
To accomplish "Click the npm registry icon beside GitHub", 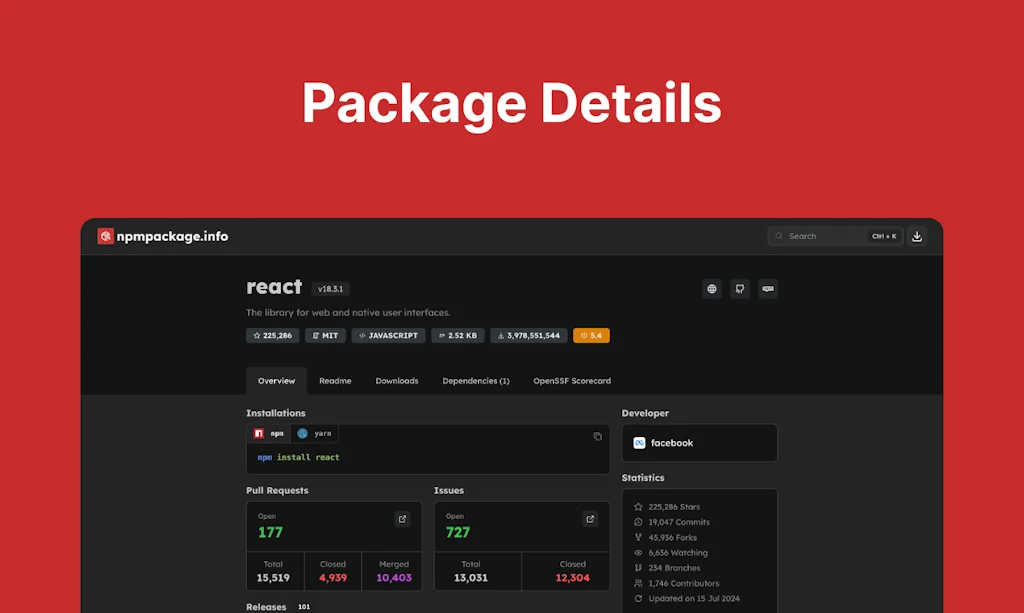I will pos(768,289).
